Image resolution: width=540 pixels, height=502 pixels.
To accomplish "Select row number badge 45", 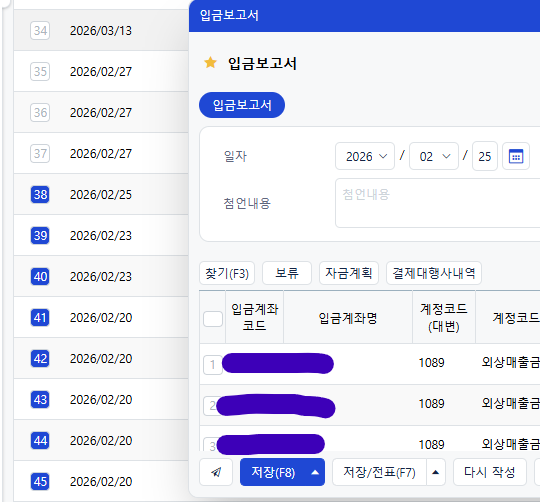I will (40, 481).
